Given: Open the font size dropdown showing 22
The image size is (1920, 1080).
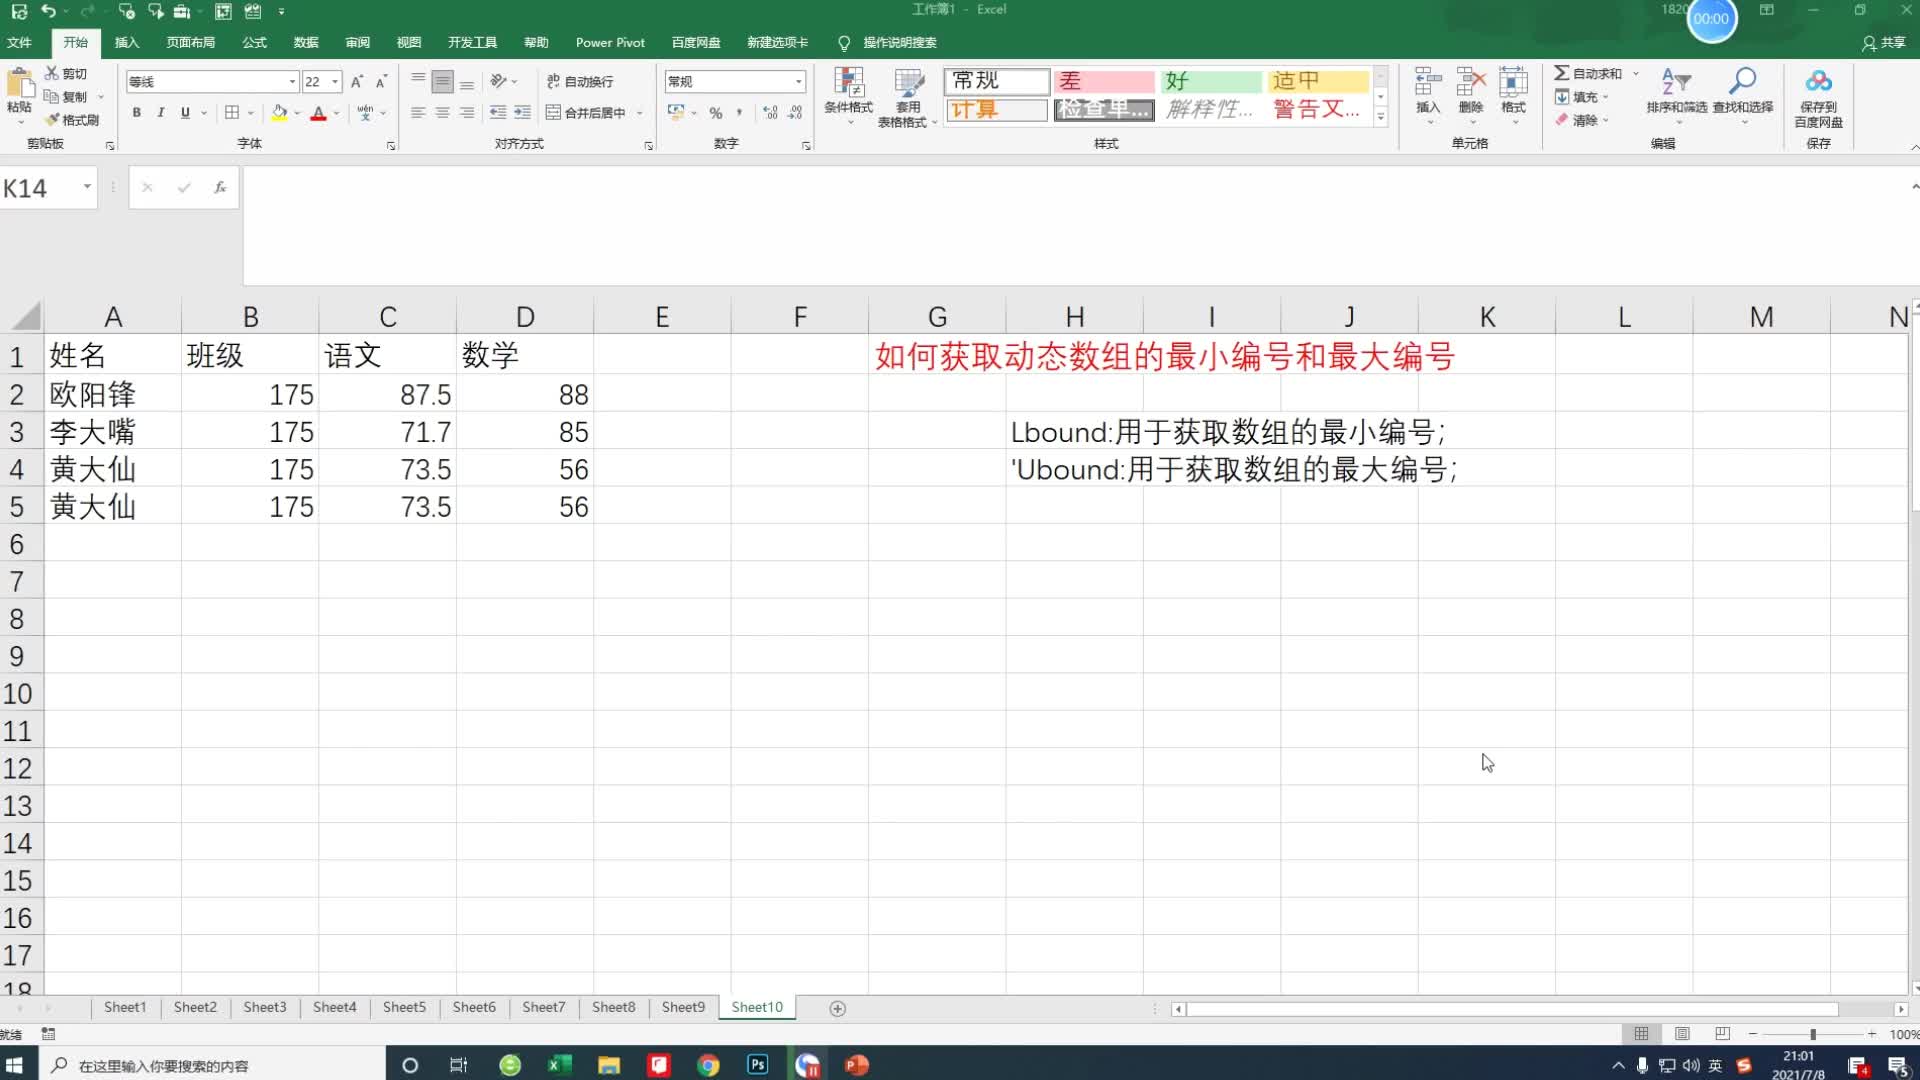Looking at the screenshot, I should pos(335,82).
